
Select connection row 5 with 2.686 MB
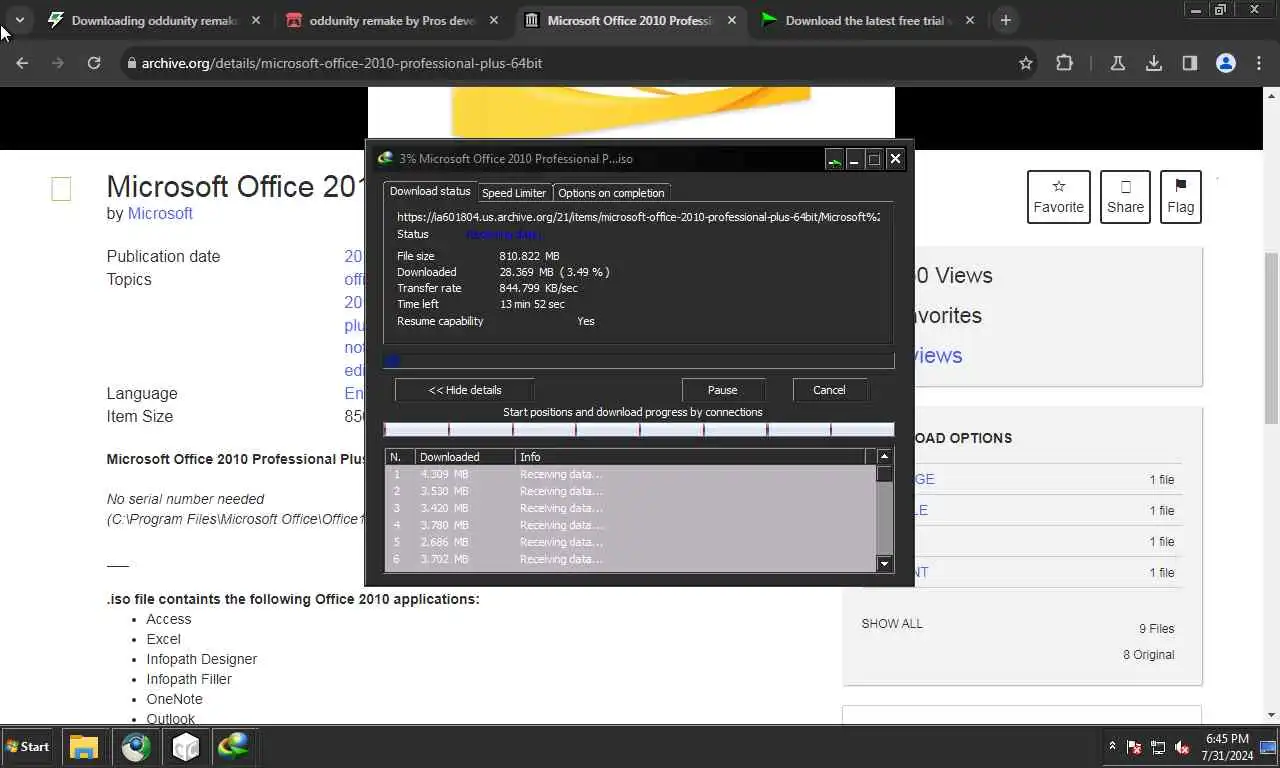pos(631,542)
